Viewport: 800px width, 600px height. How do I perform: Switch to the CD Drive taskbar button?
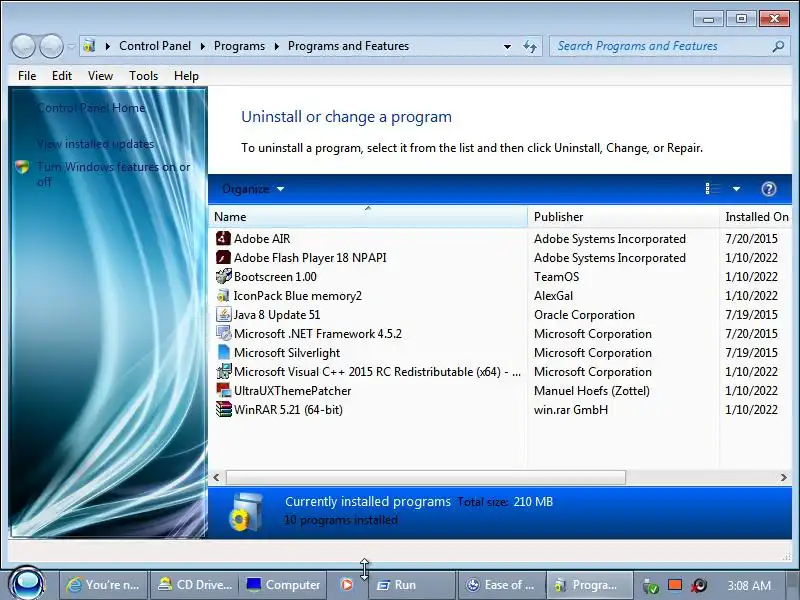[x=194, y=585]
